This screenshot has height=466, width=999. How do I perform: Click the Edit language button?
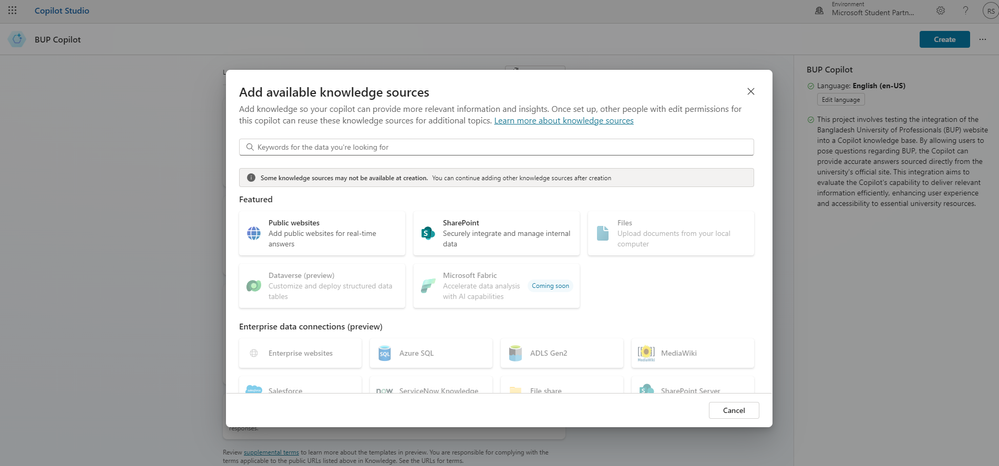pos(840,100)
